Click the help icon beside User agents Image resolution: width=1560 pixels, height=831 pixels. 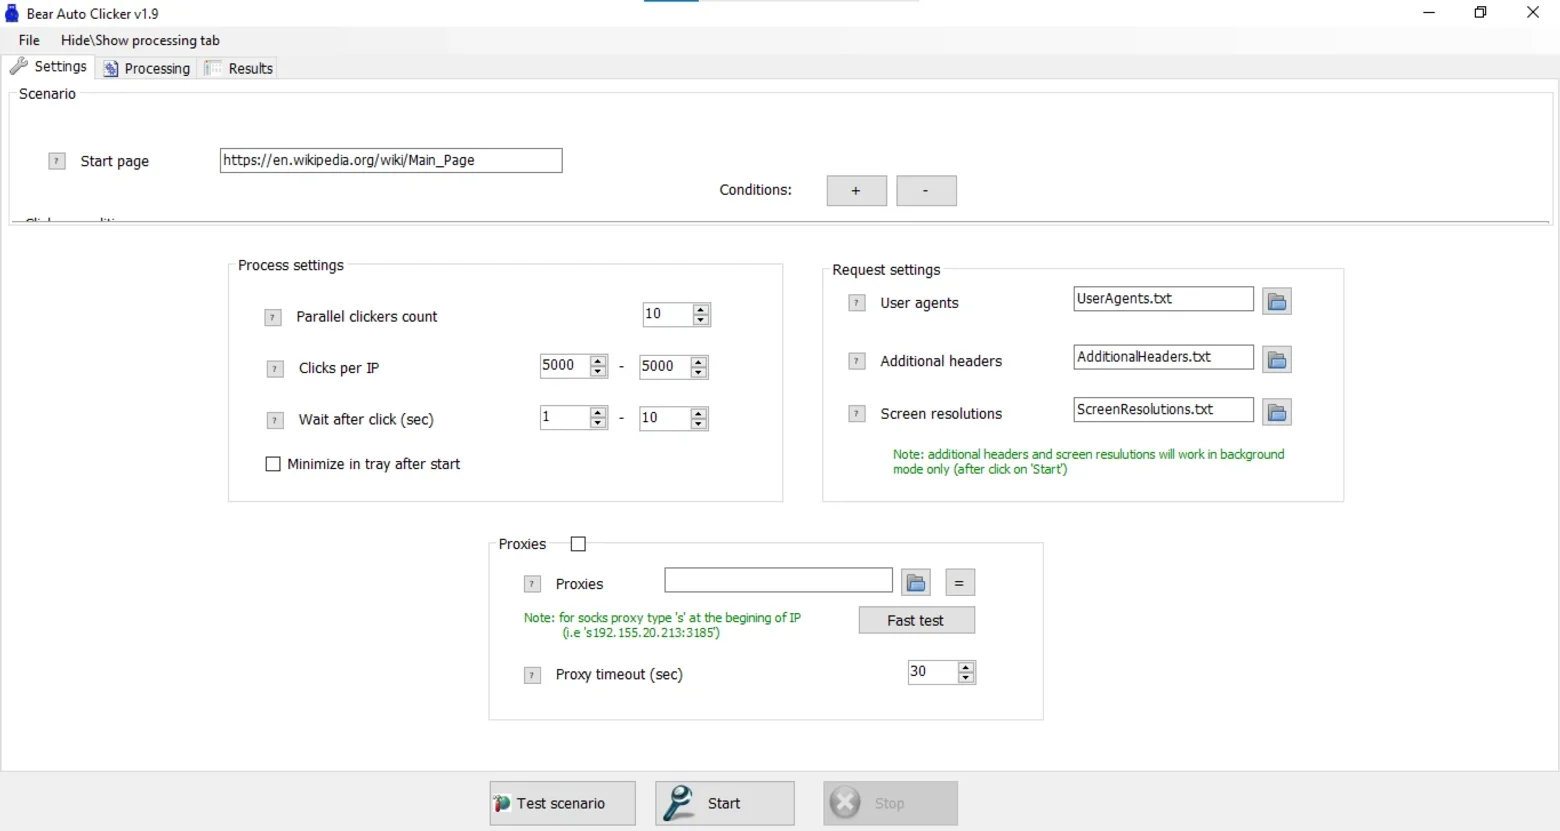857,303
